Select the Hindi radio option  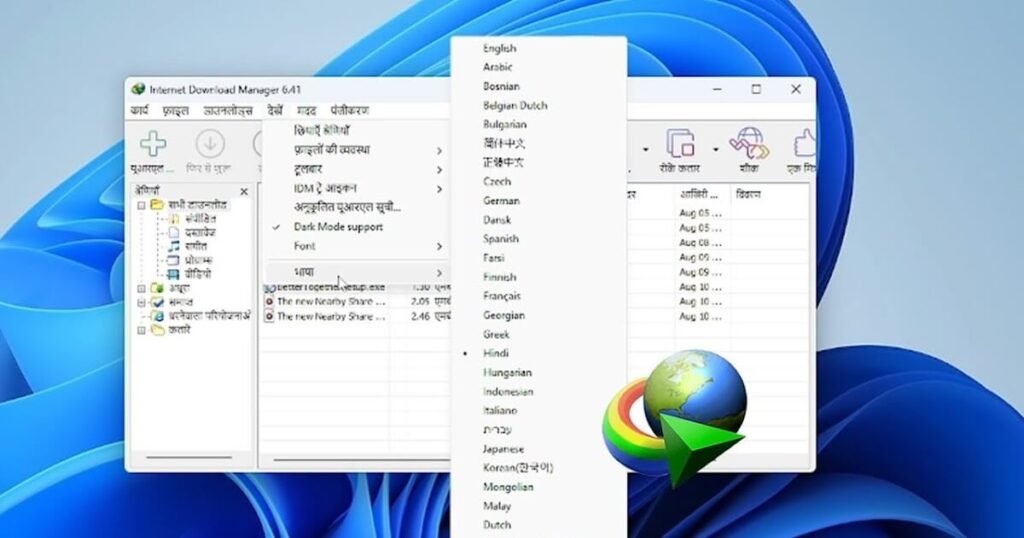click(465, 353)
